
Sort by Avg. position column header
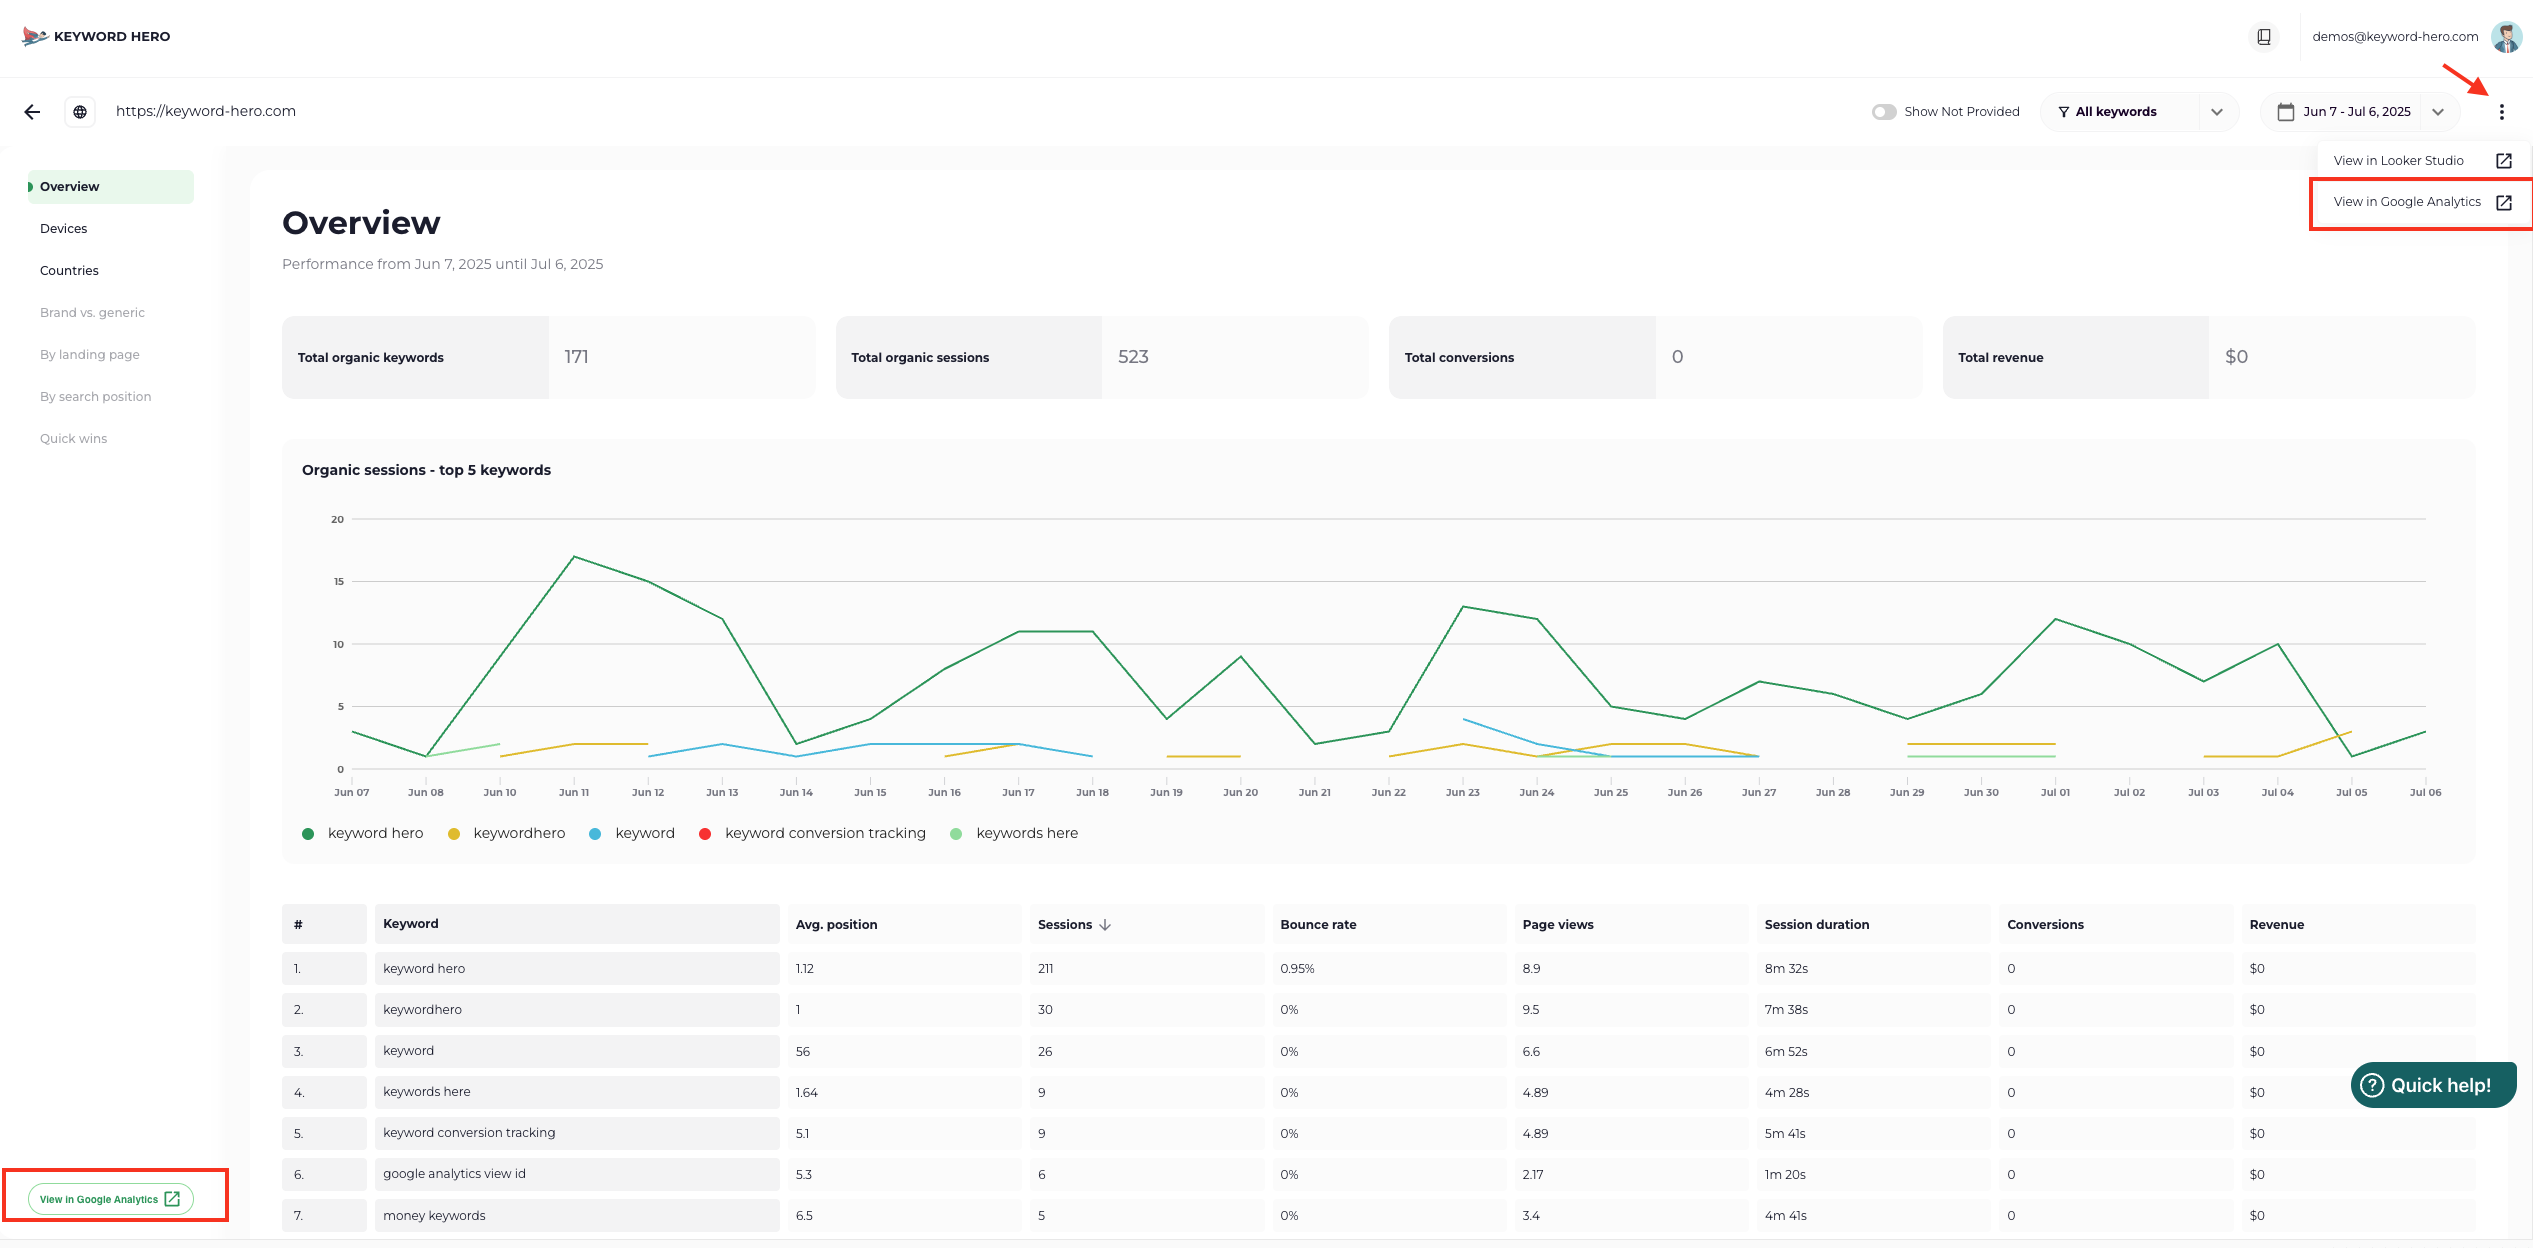click(904, 924)
